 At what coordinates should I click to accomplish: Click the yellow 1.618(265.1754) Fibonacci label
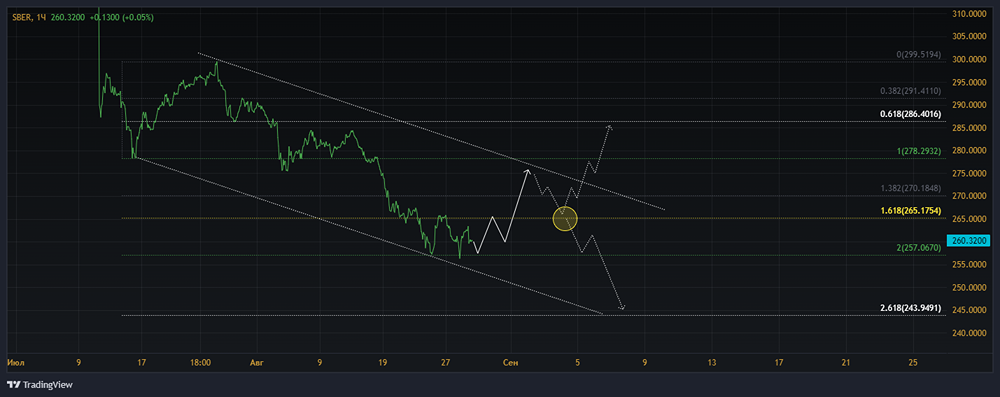(911, 211)
